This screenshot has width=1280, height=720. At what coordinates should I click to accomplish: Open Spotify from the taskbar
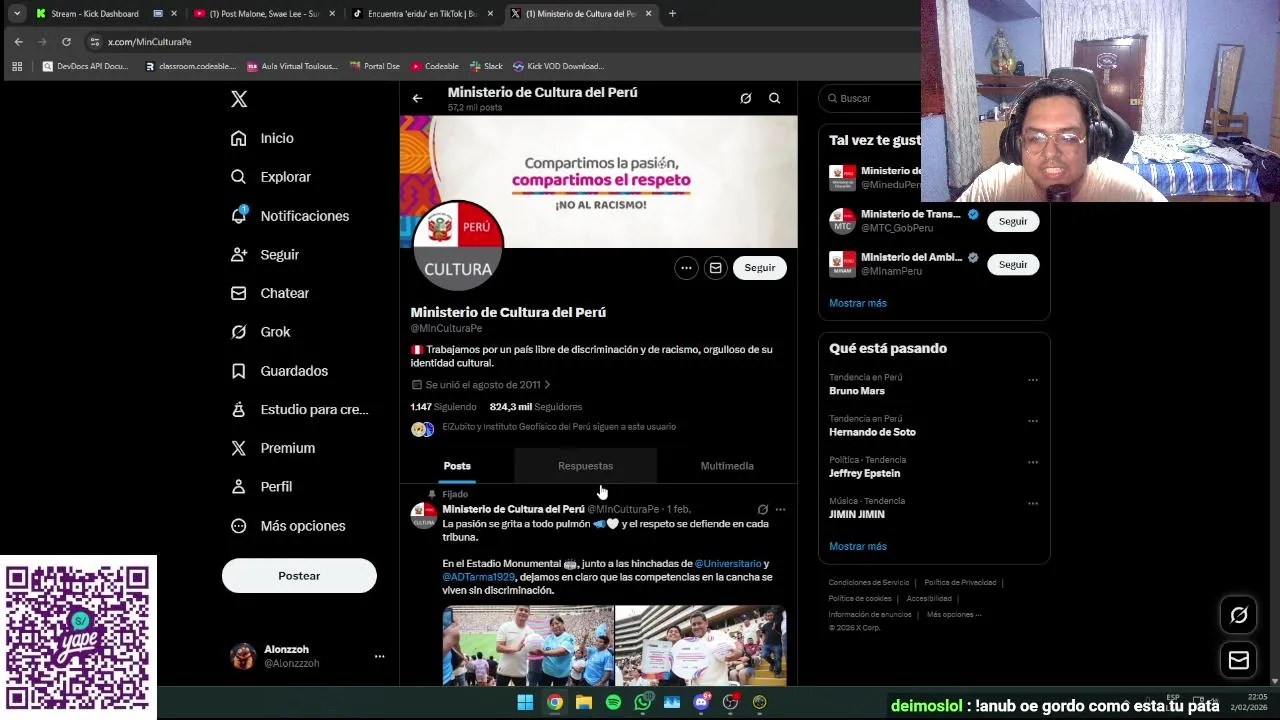tap(613, 703)
